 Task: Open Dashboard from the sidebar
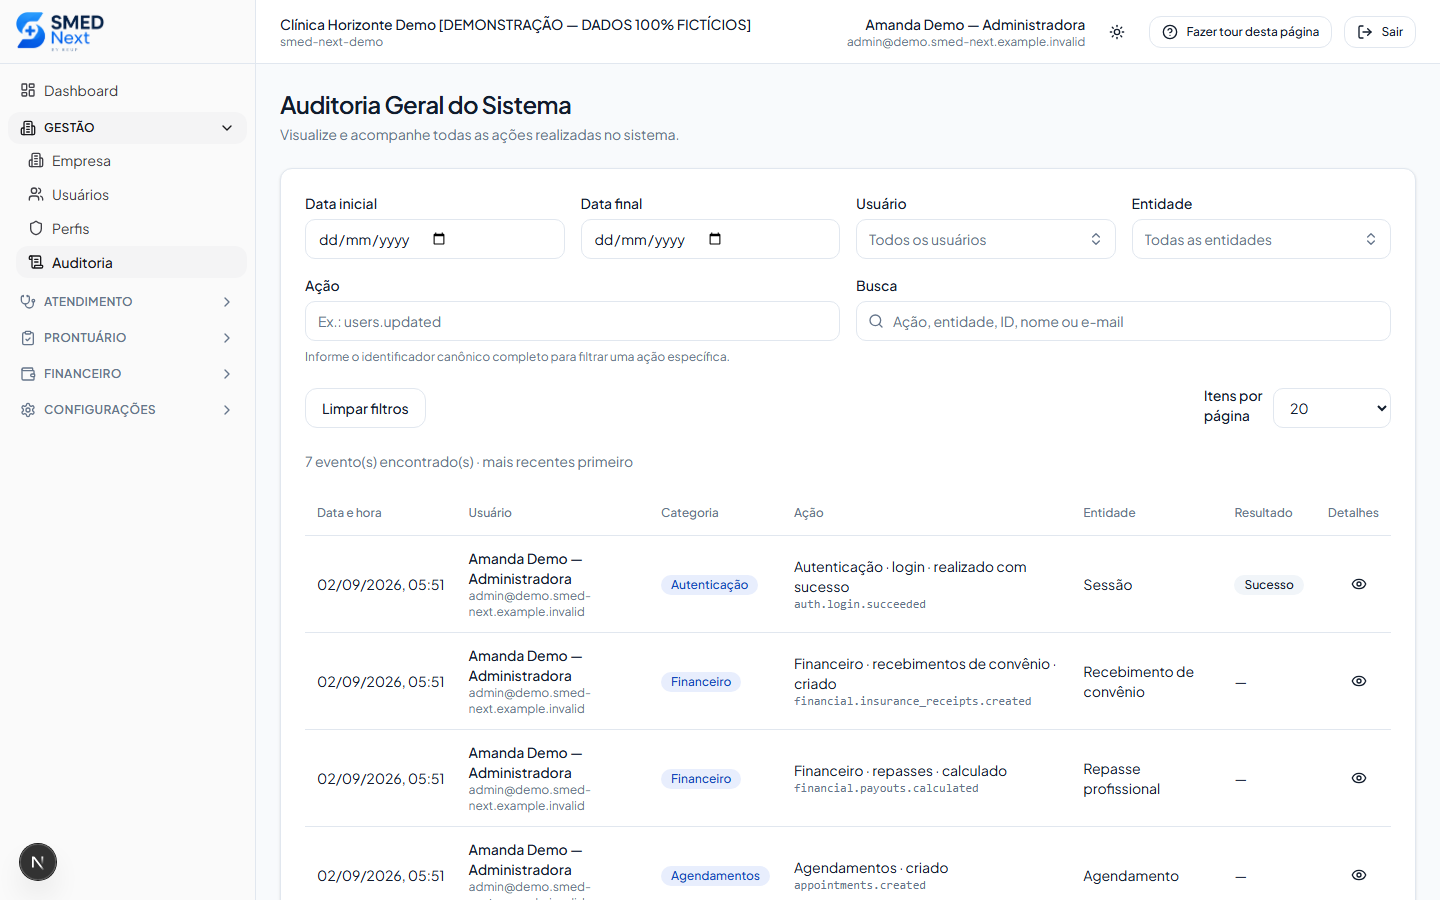tap(127, 91)
